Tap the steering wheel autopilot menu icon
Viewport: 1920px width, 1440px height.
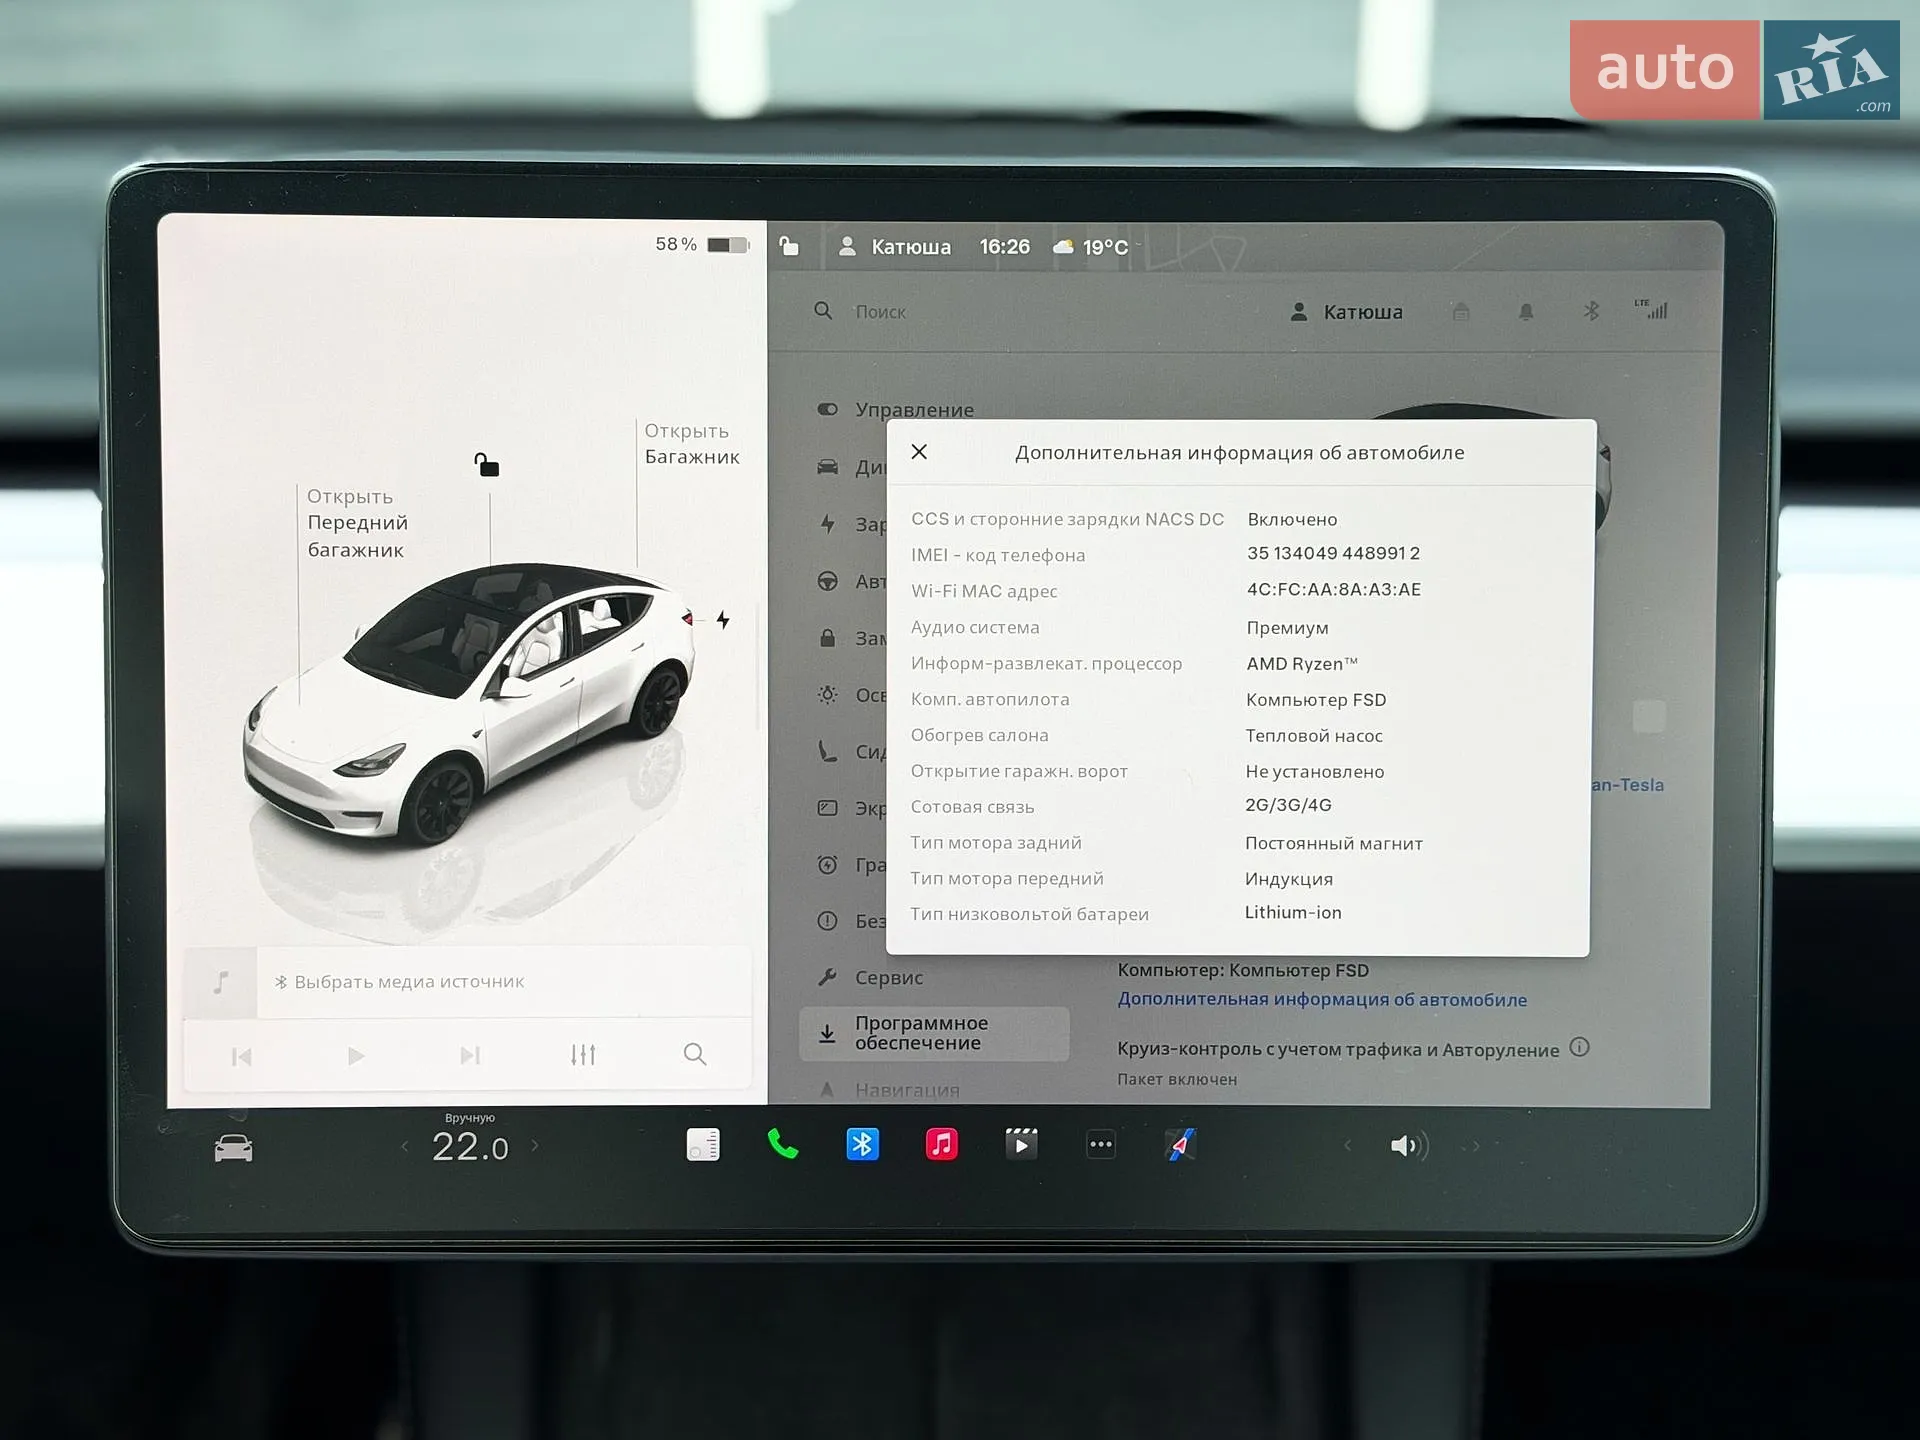coord(827,581)
